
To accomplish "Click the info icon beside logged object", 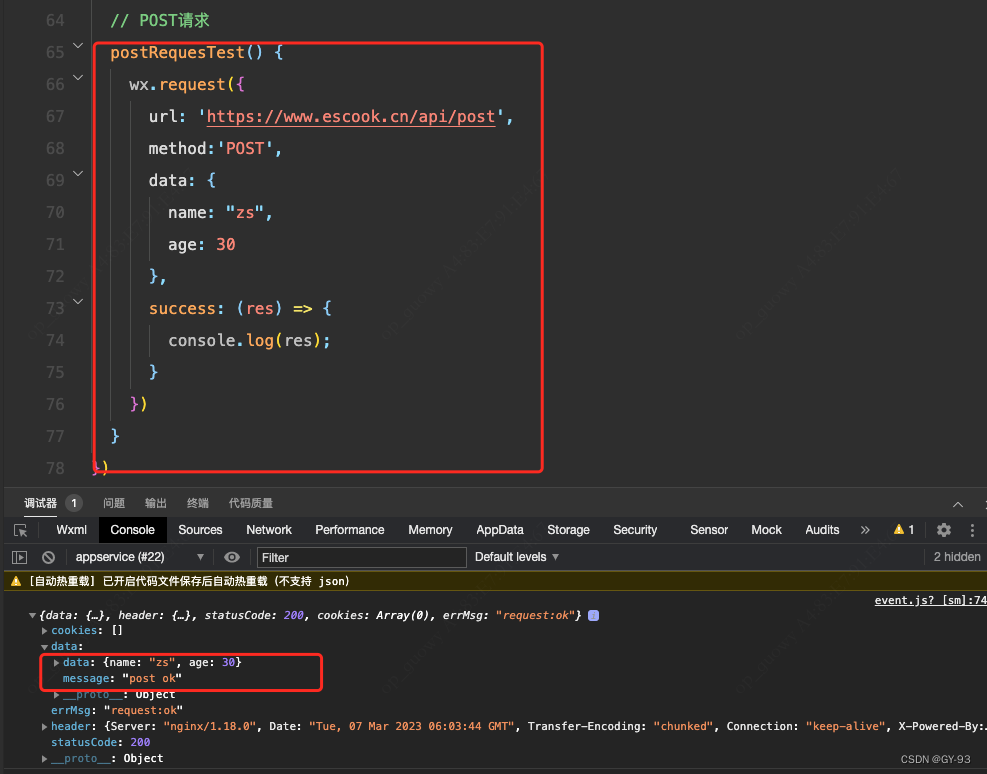I will click(x=593, y=615).
